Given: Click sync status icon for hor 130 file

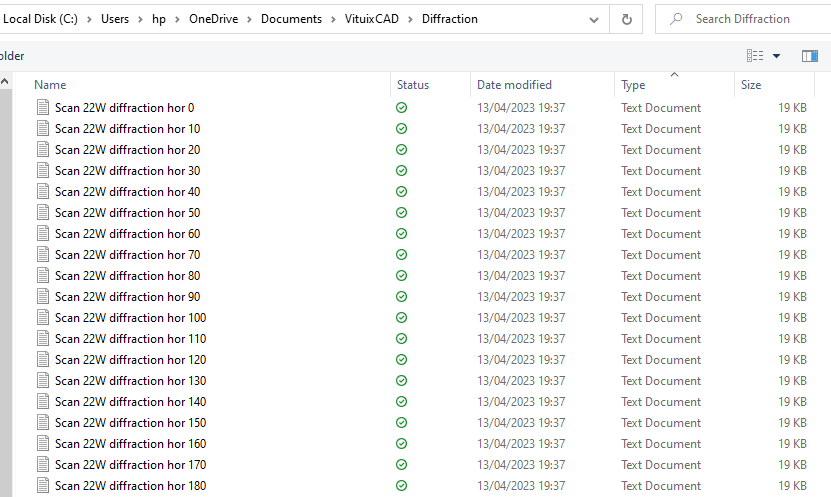Looking at the screenshot, I should pyautogui.click(x=402, y=380).
